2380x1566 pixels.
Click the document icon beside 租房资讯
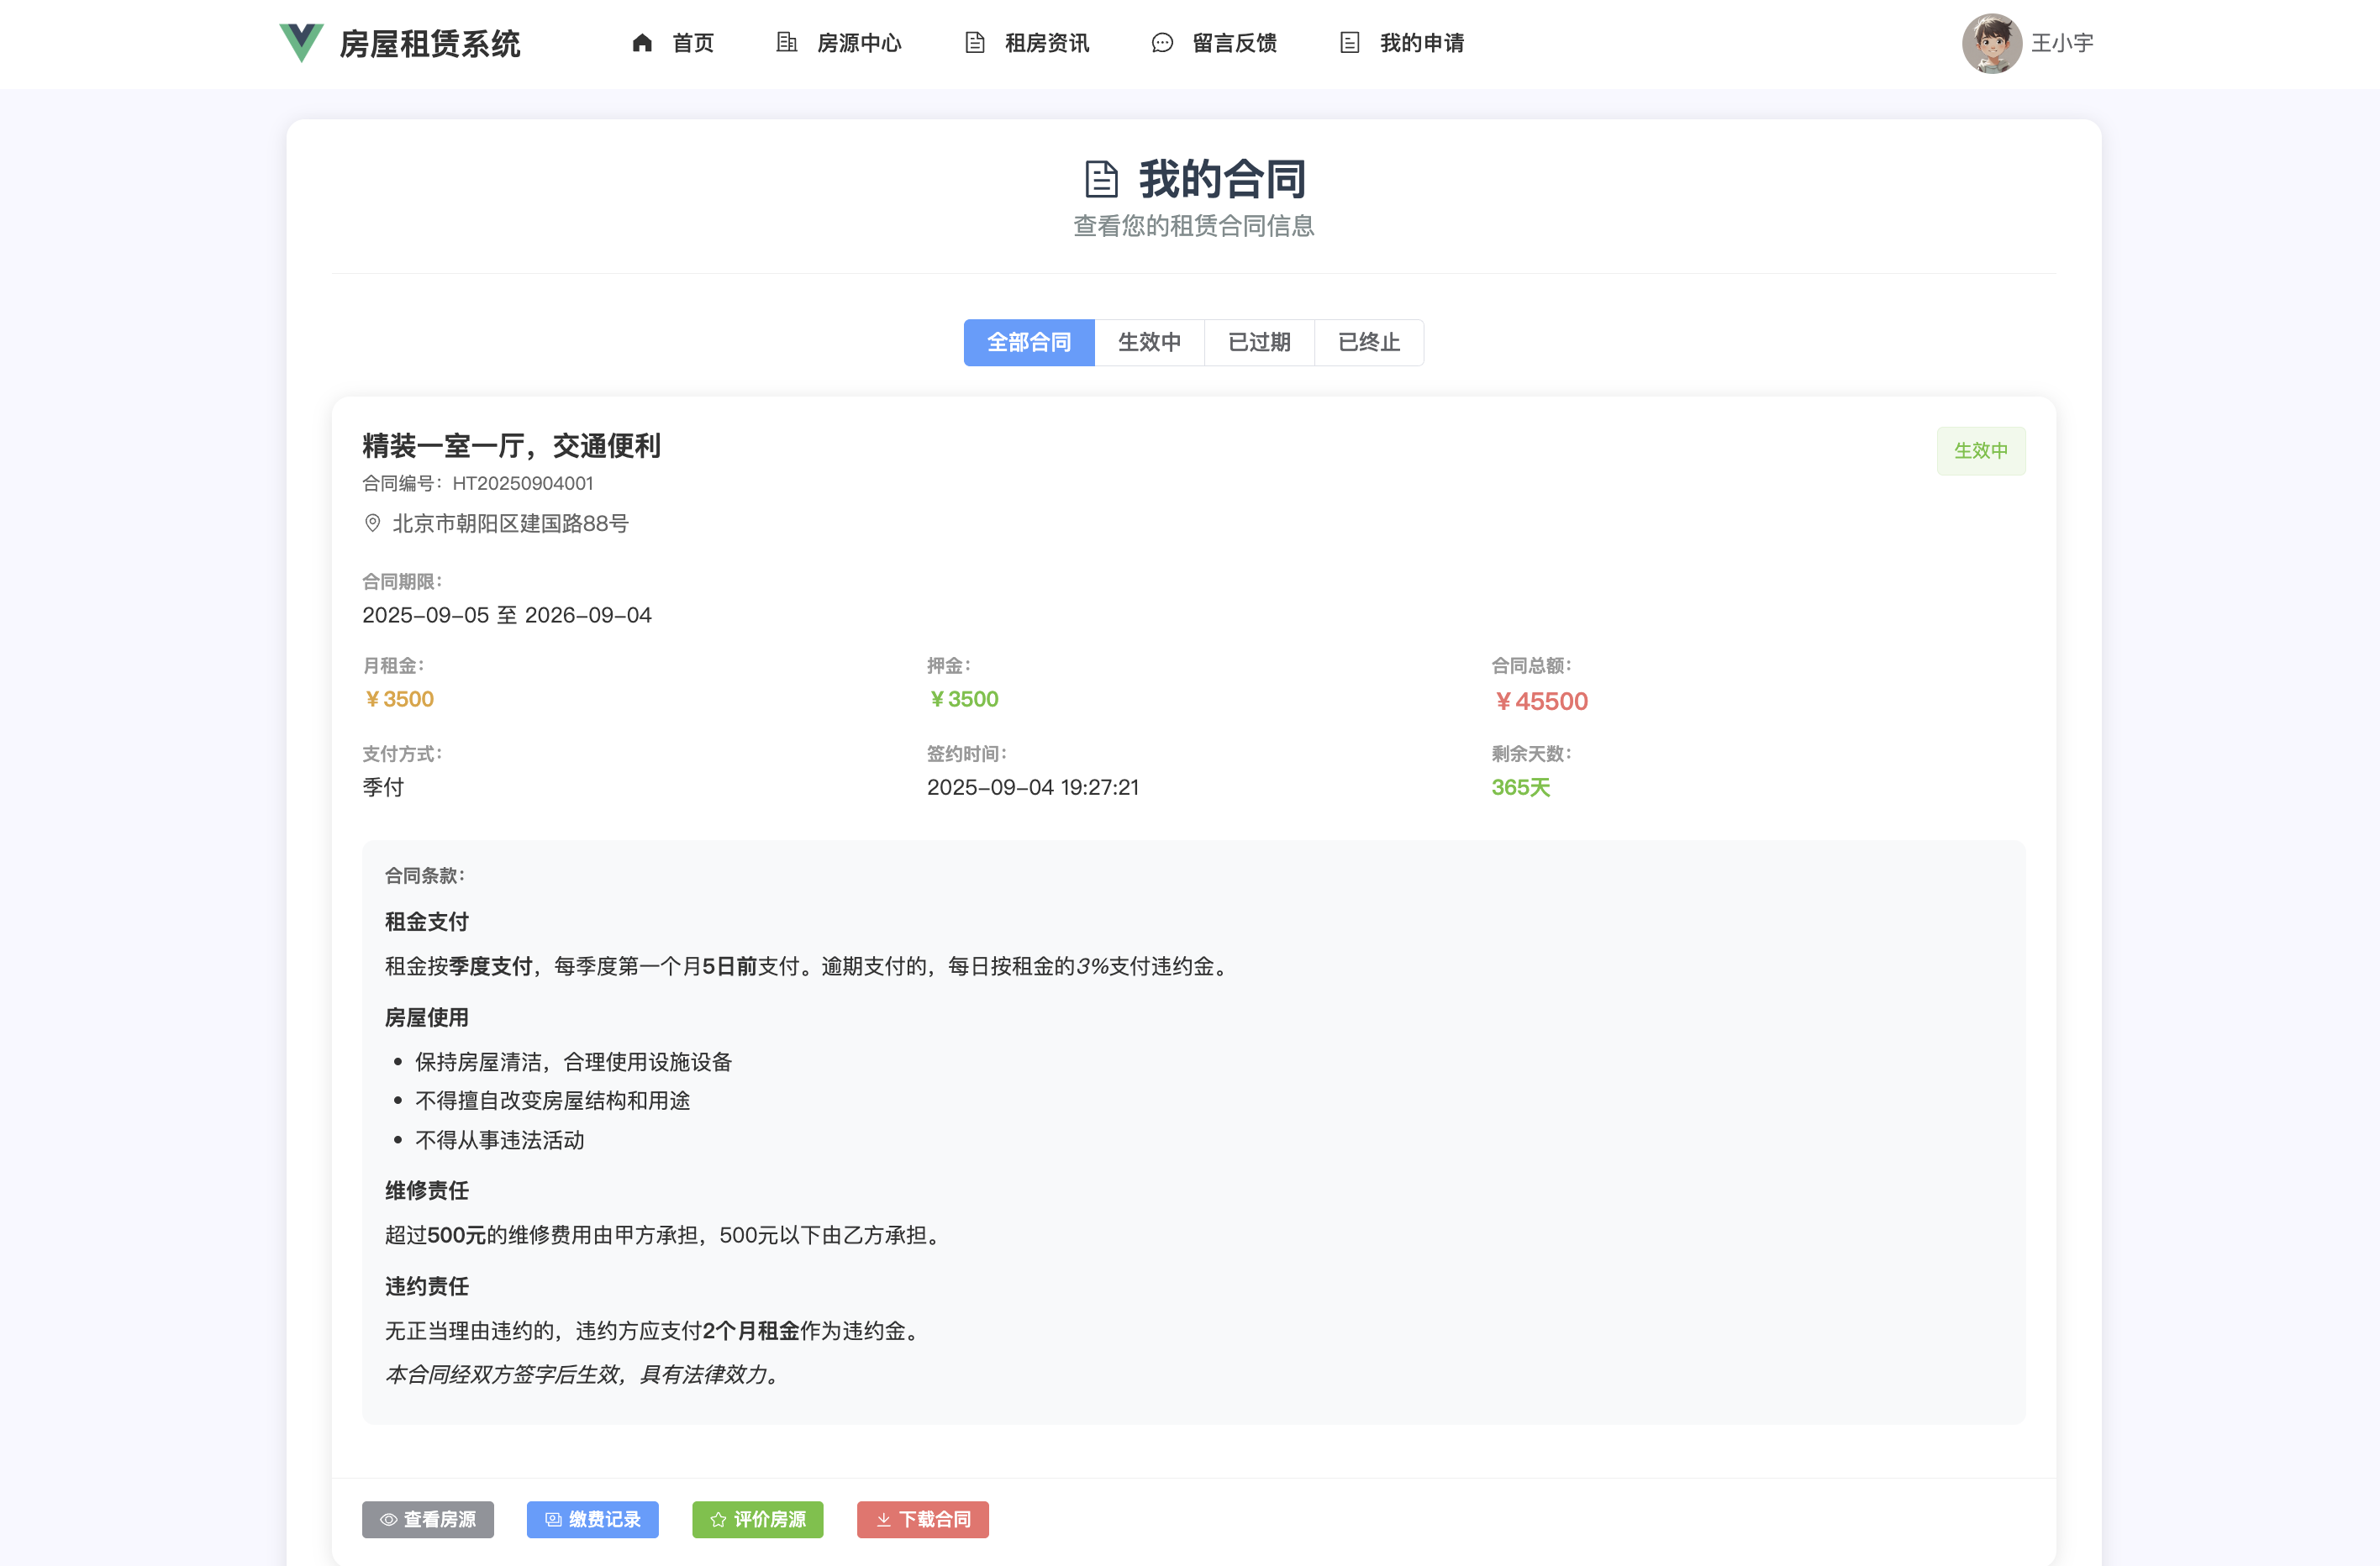(974, 43)
